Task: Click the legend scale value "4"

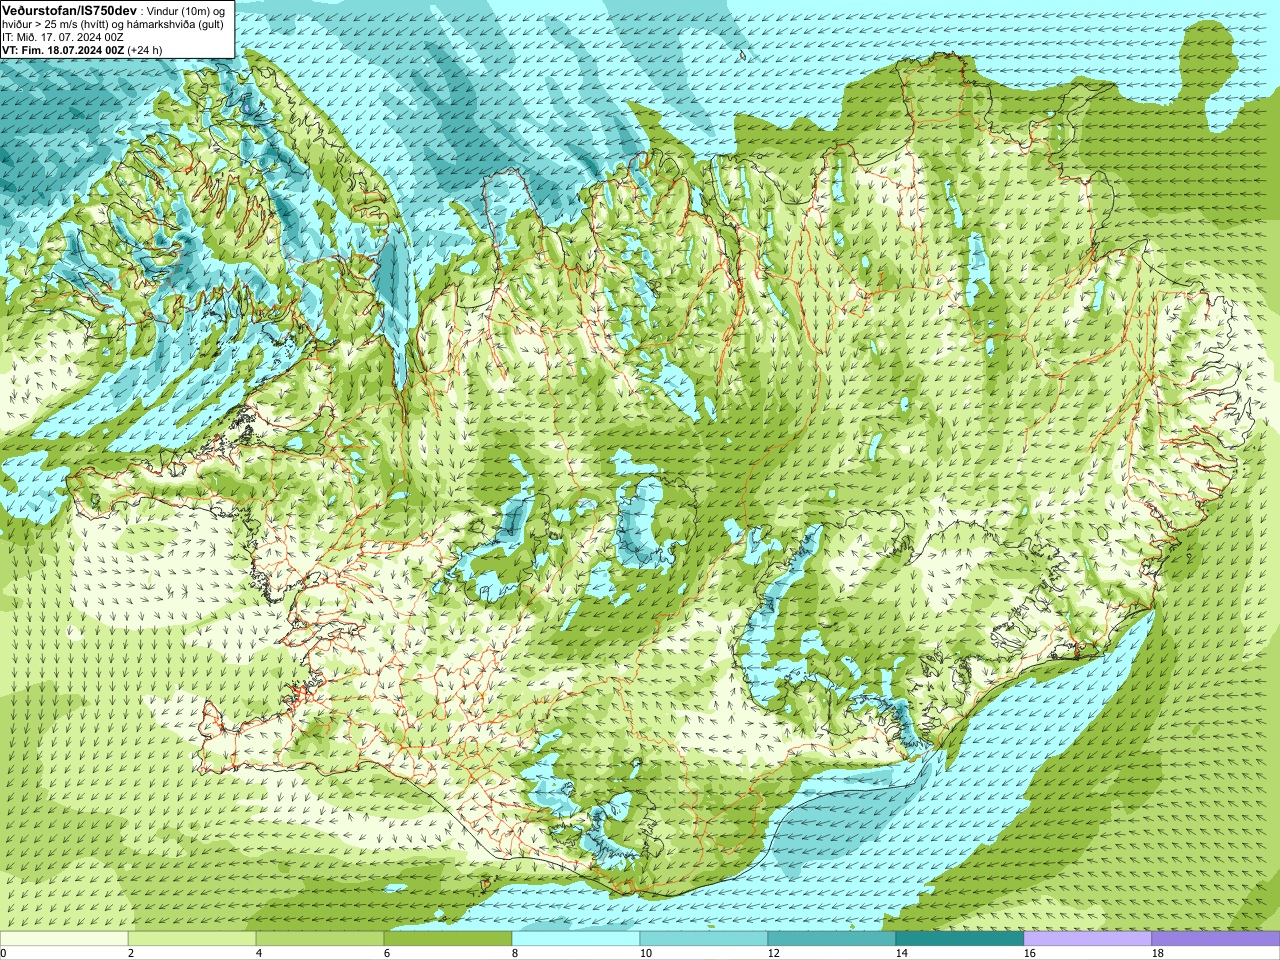Action: [259, 954]
